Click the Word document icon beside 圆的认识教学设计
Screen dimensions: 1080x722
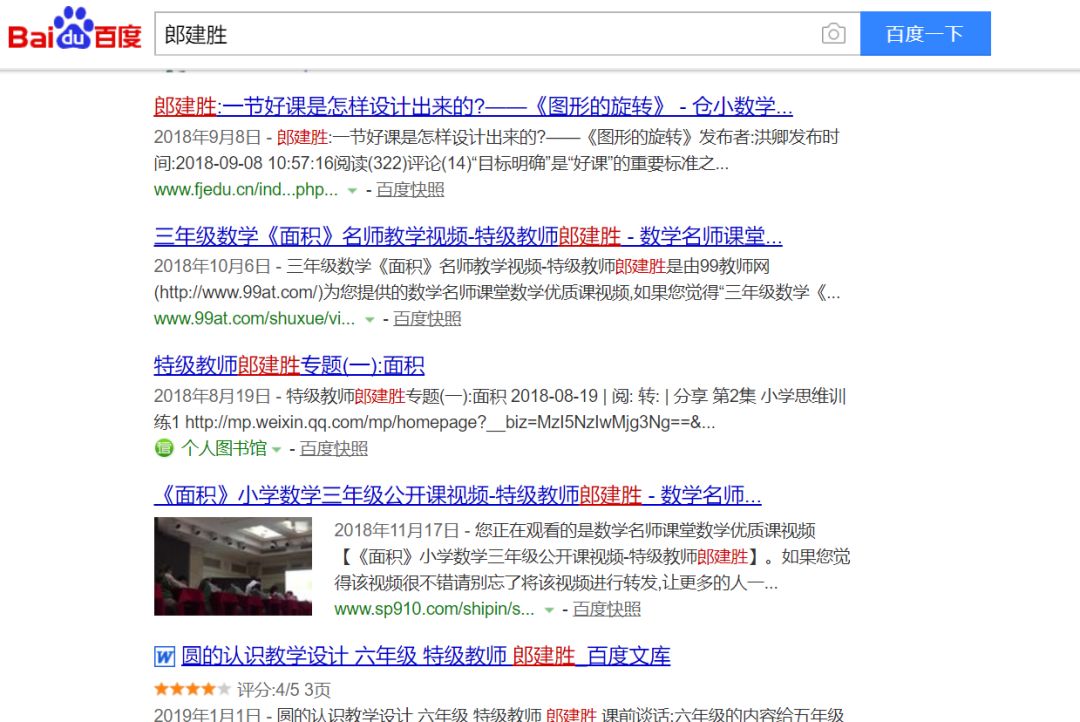pos(164,657)
